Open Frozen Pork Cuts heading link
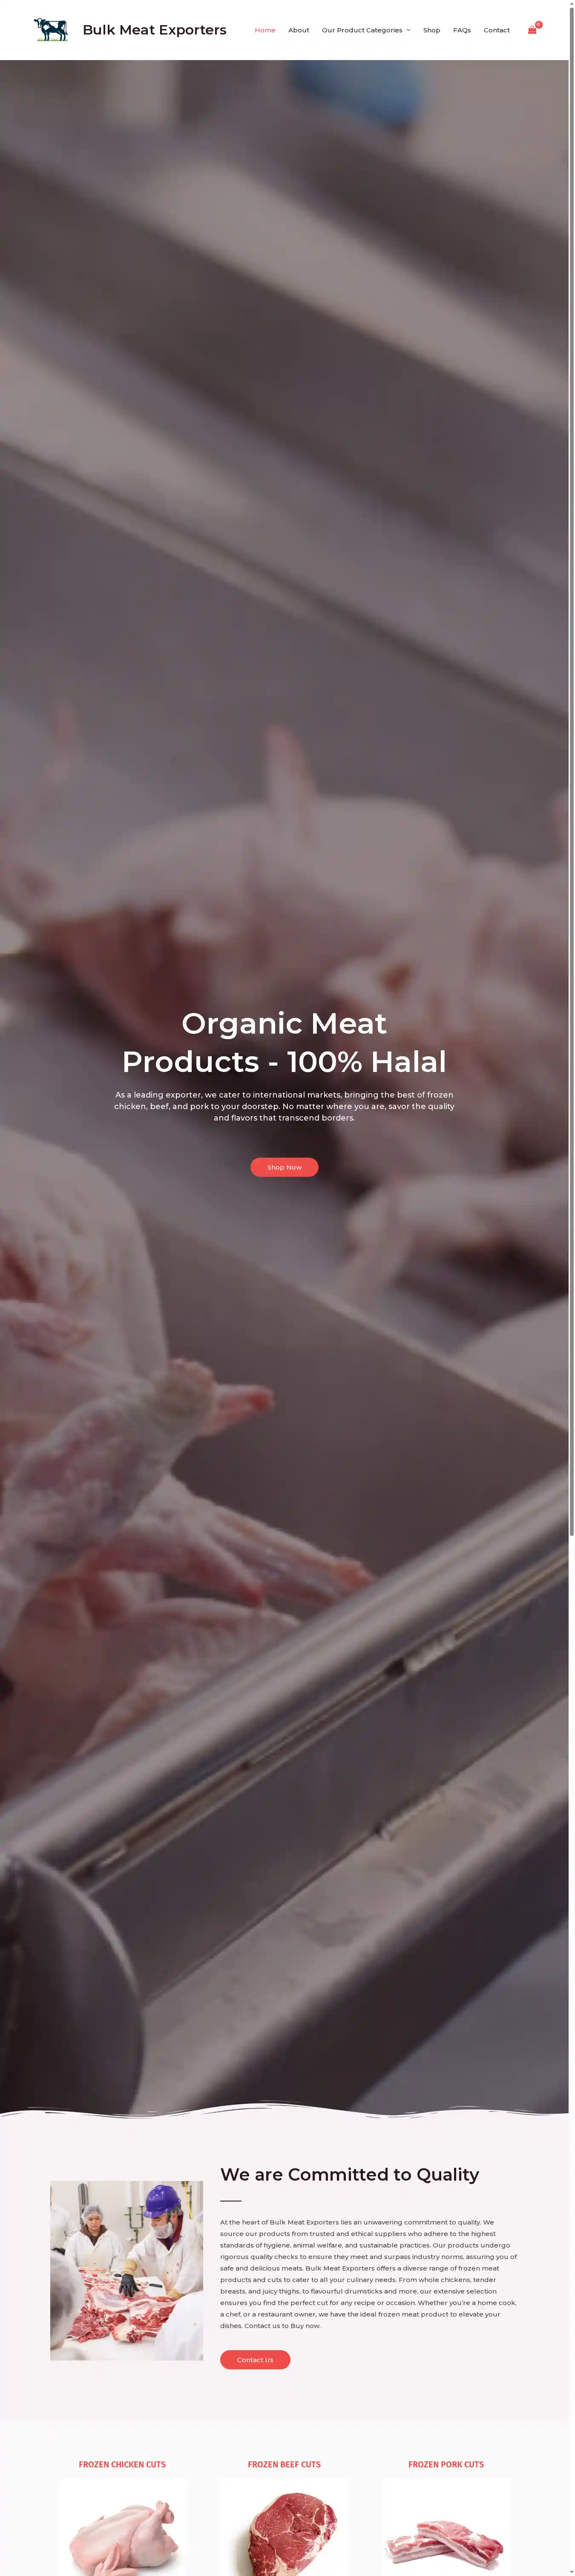The height and width of the screenshot is (2576, 575). coord(446,2464)
